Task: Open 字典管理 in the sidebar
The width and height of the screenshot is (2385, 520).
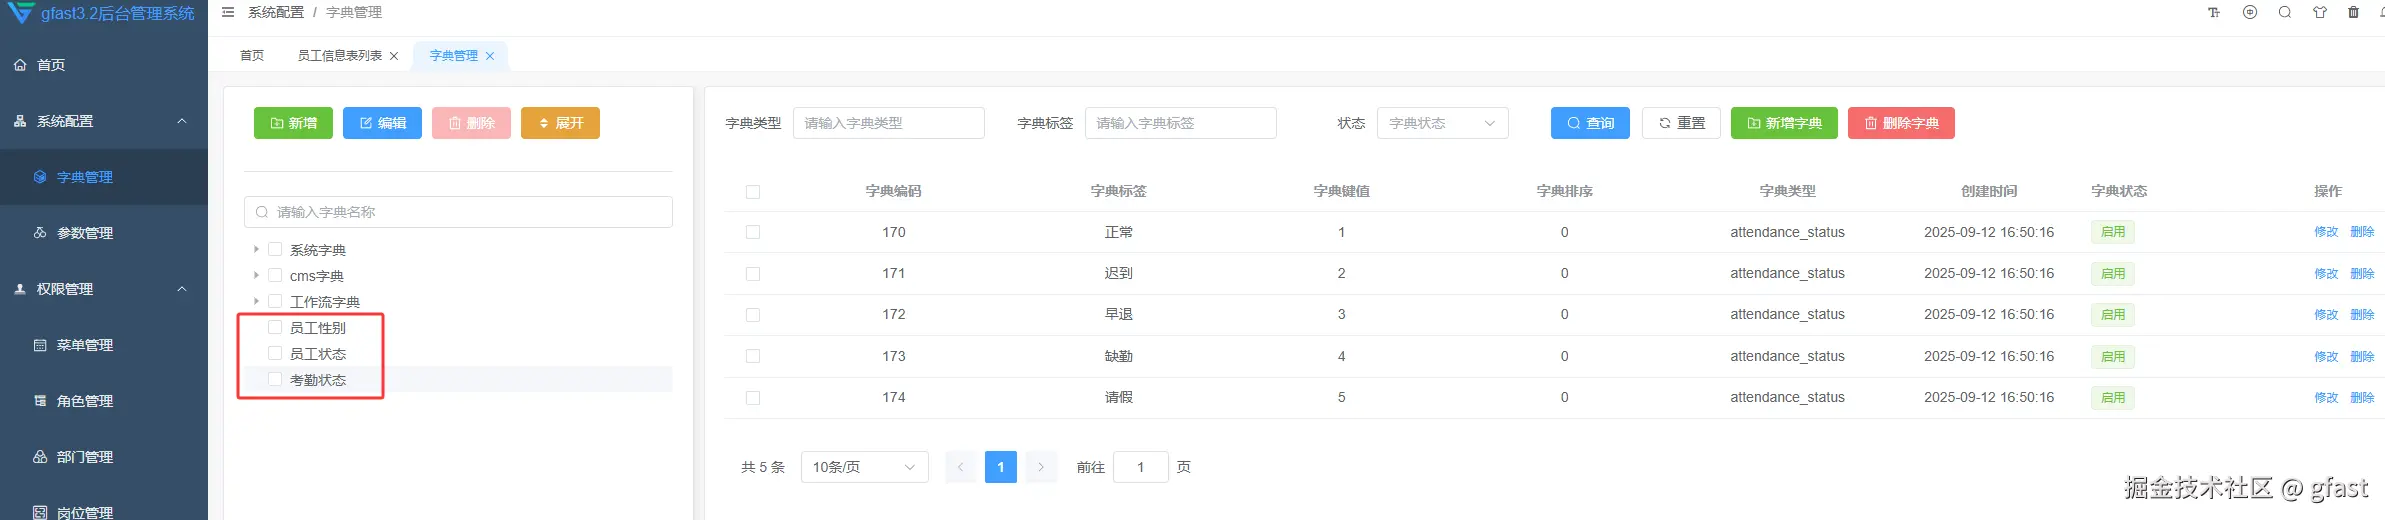Action: click(x=104, y=177)
